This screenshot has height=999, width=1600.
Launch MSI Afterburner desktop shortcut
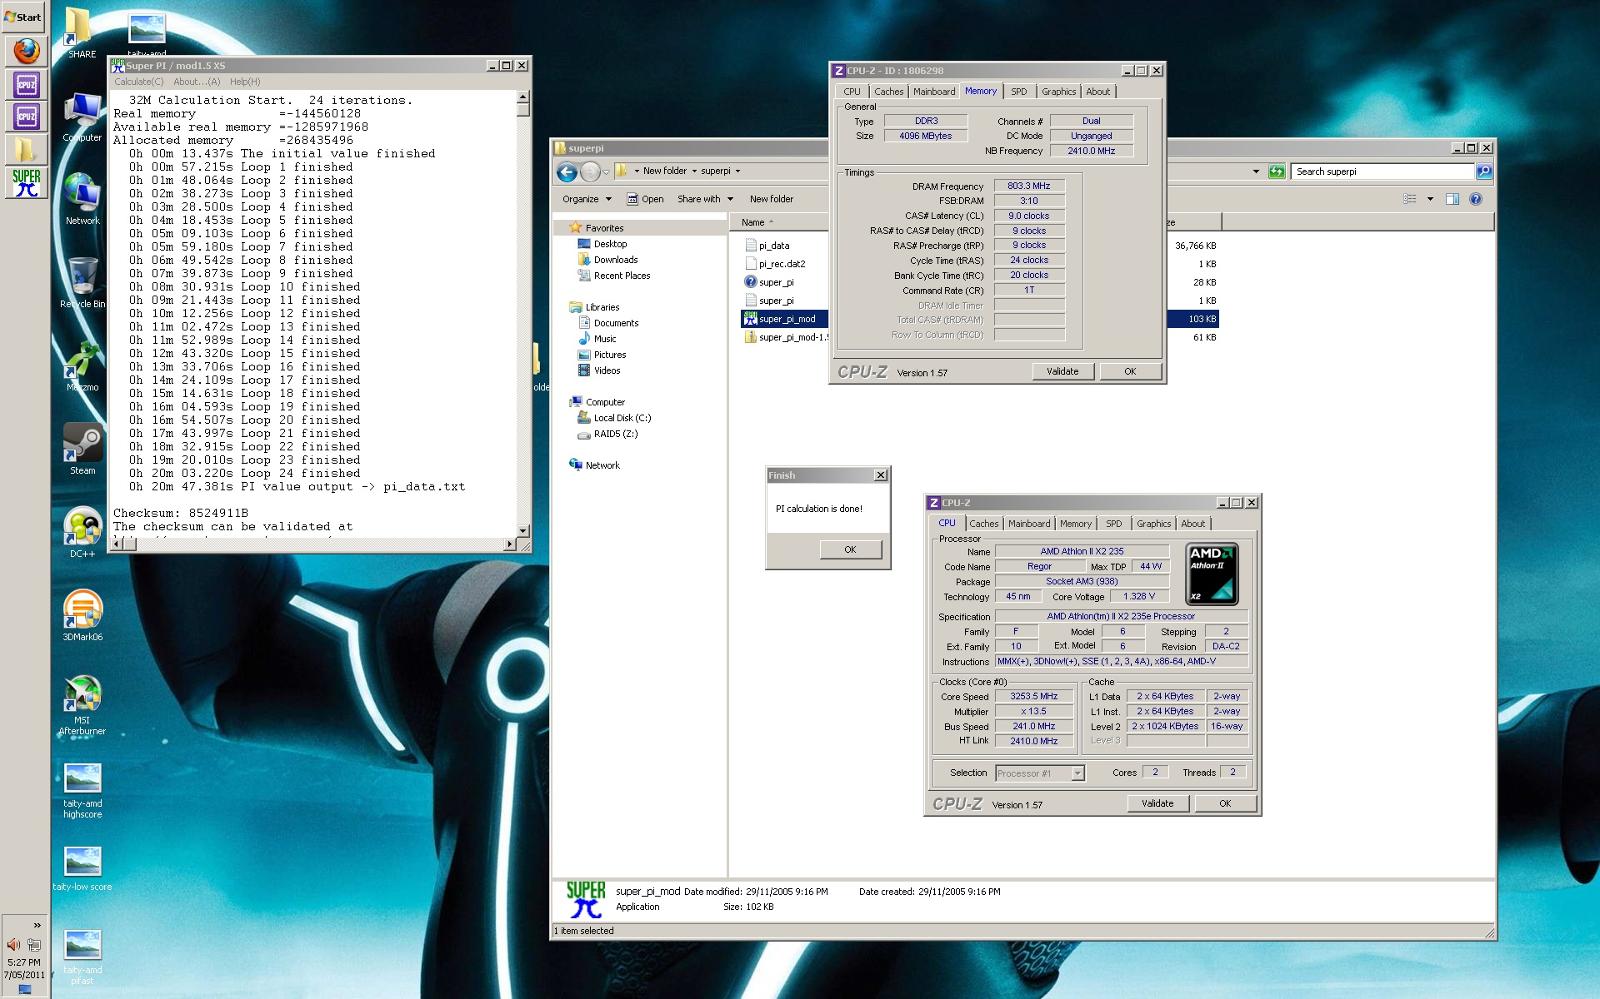click(82, 705)
